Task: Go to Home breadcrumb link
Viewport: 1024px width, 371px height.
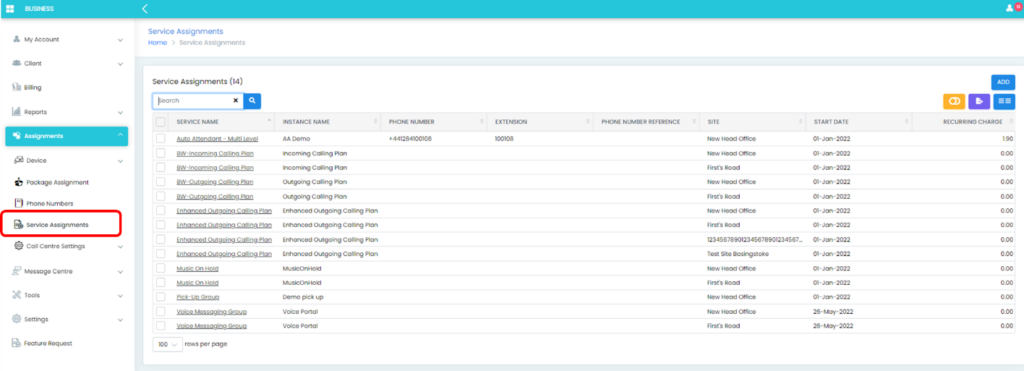Action: pos(157,42)
